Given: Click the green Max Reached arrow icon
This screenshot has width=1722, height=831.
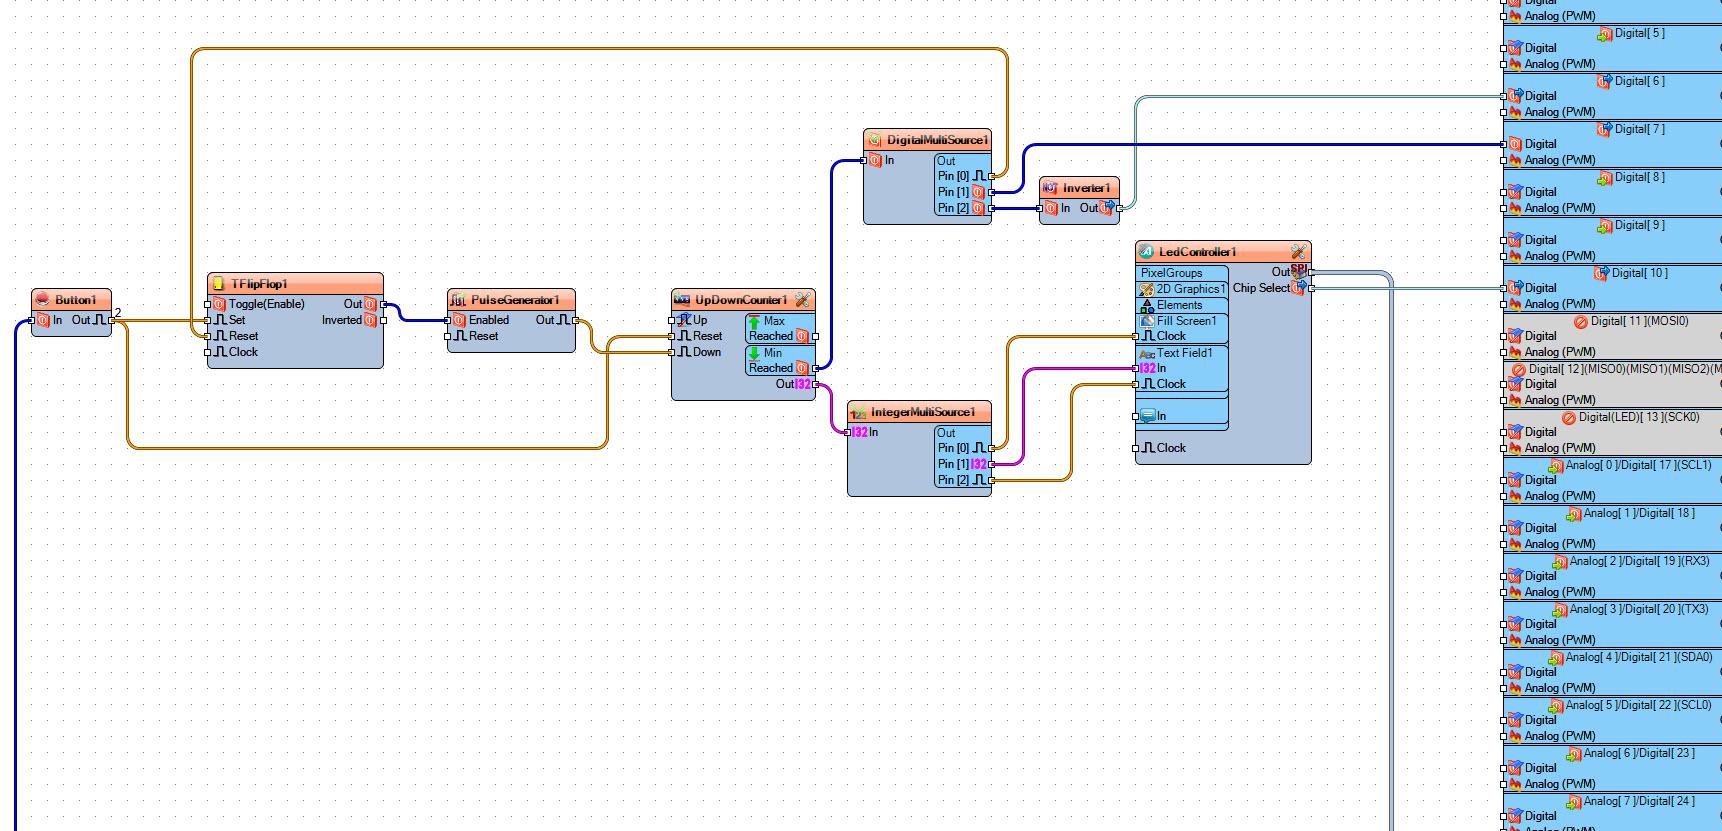Looking at the screenshot, I should (x=754, y=322).
